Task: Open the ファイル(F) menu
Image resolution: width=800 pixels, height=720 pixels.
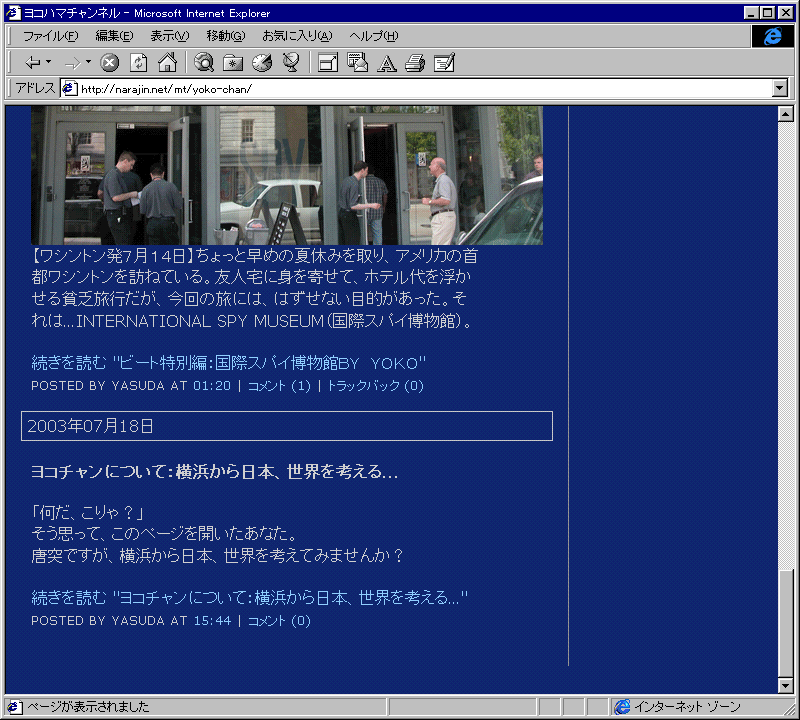Action: coord(51,36)
